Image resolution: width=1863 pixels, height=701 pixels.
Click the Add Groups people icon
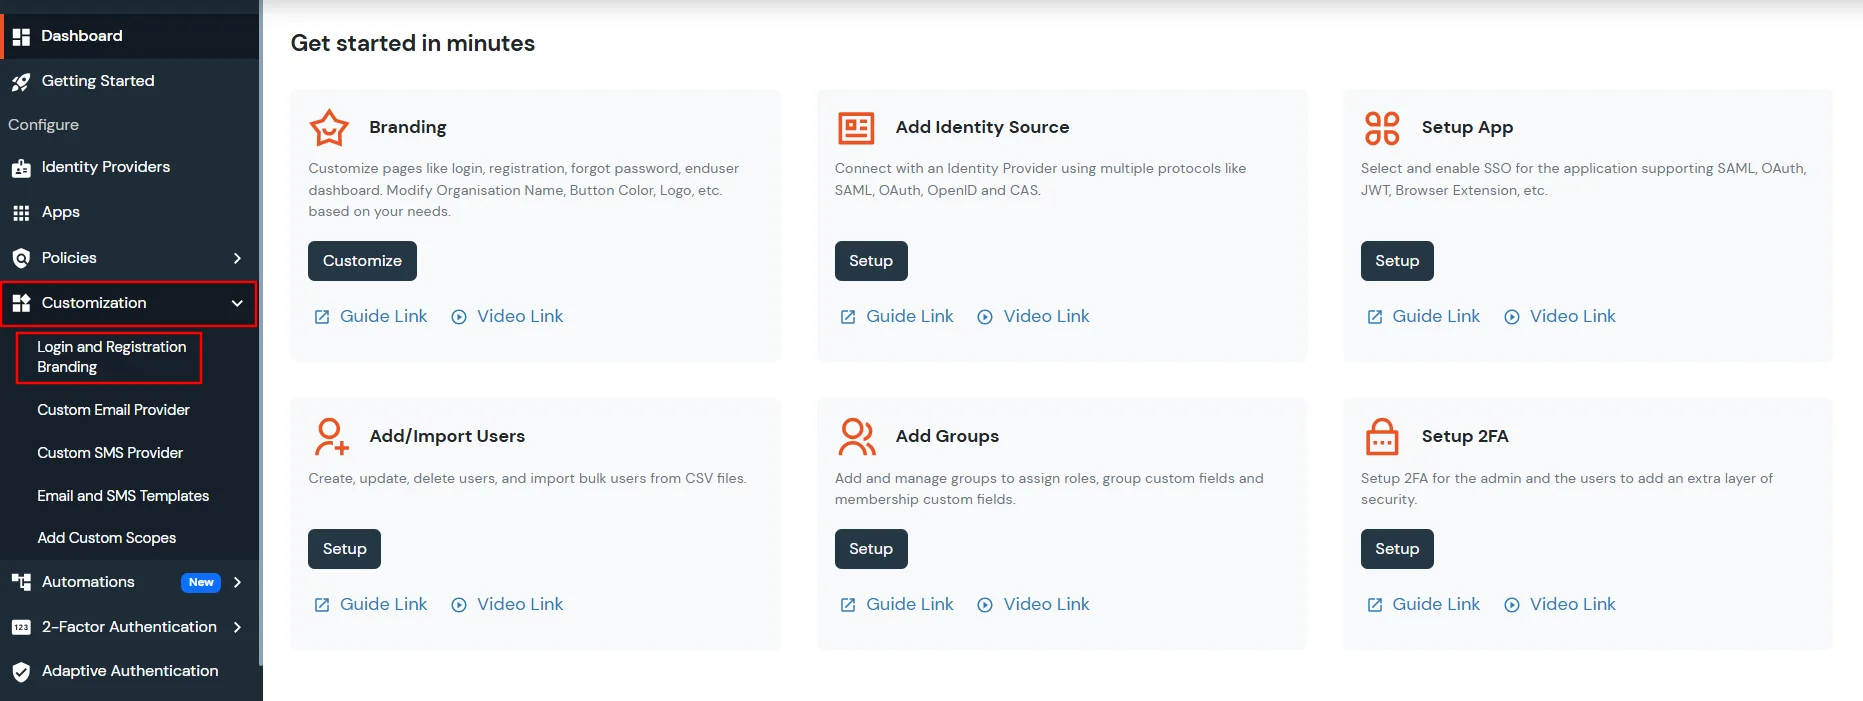(x=856, y=436)
